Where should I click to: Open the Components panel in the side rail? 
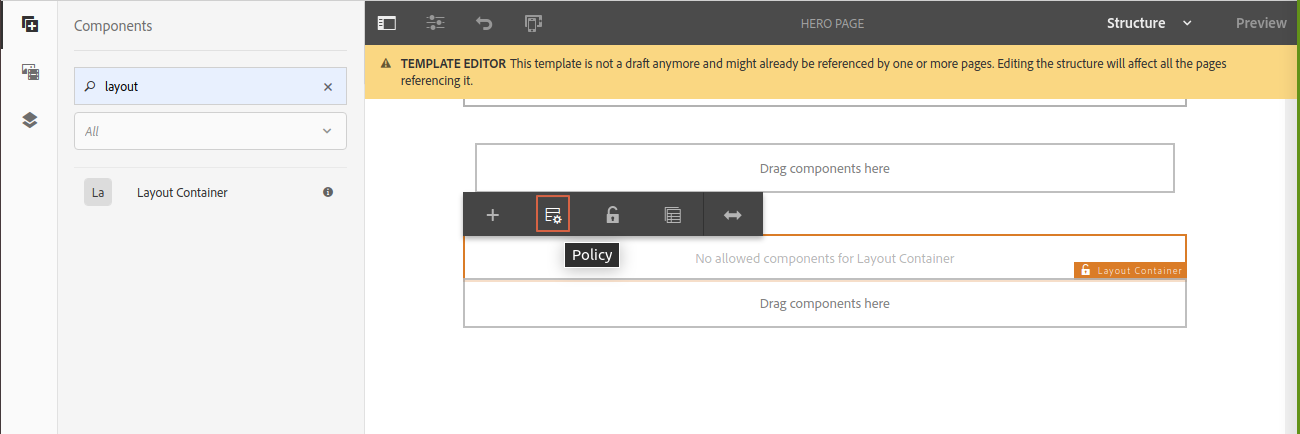coord(29,23)
